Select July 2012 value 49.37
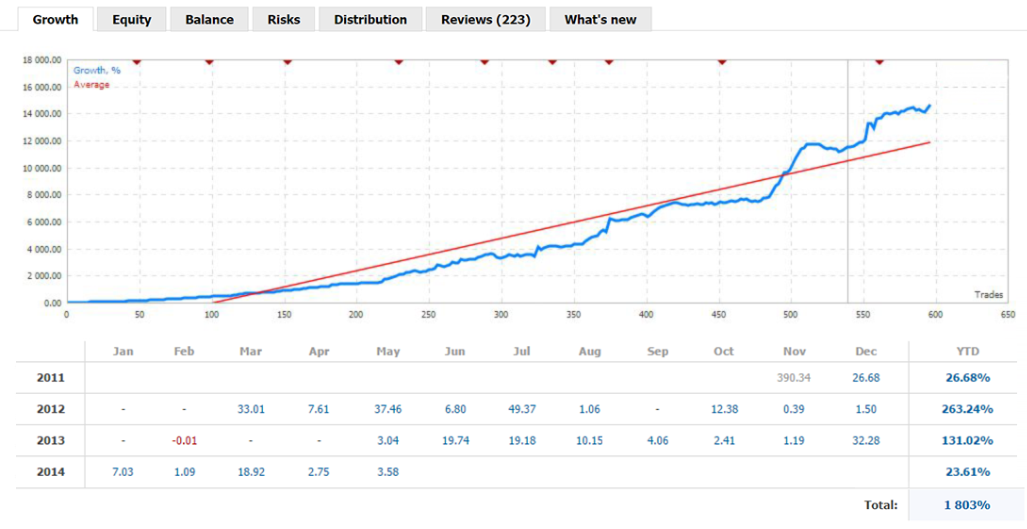The image size is (1027, 529). 523,408
